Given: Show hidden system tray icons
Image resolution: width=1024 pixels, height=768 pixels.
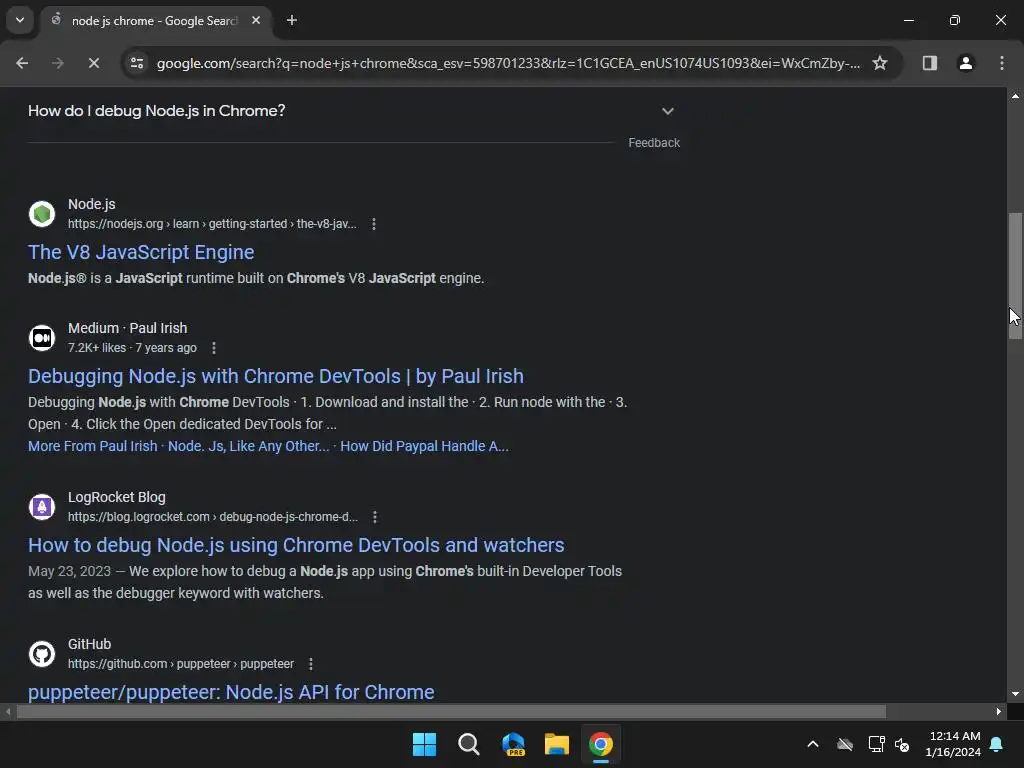Looking at the screenshot, I should tap(813, 744).
